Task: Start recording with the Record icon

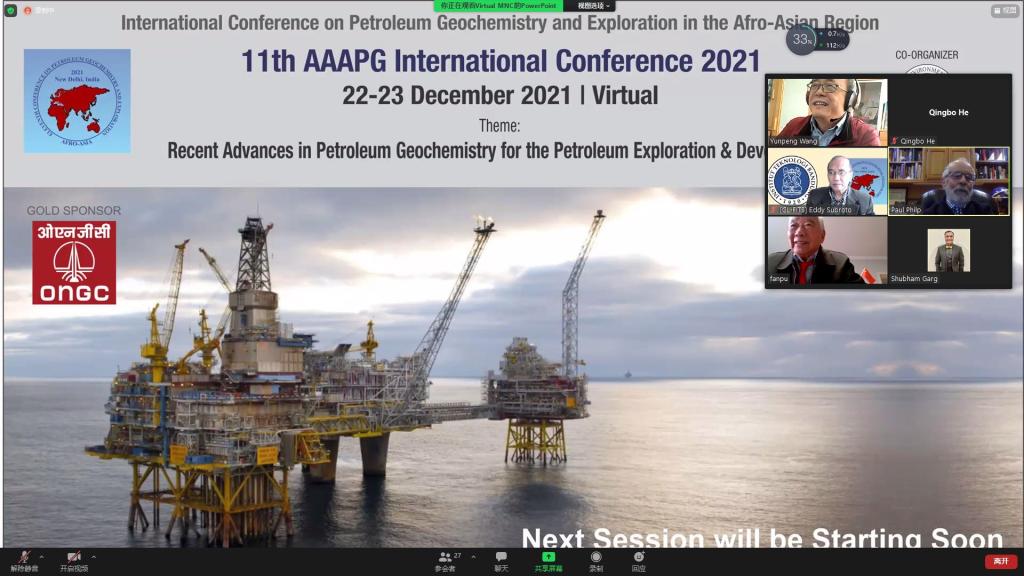Action: click(x=596, y=559)
